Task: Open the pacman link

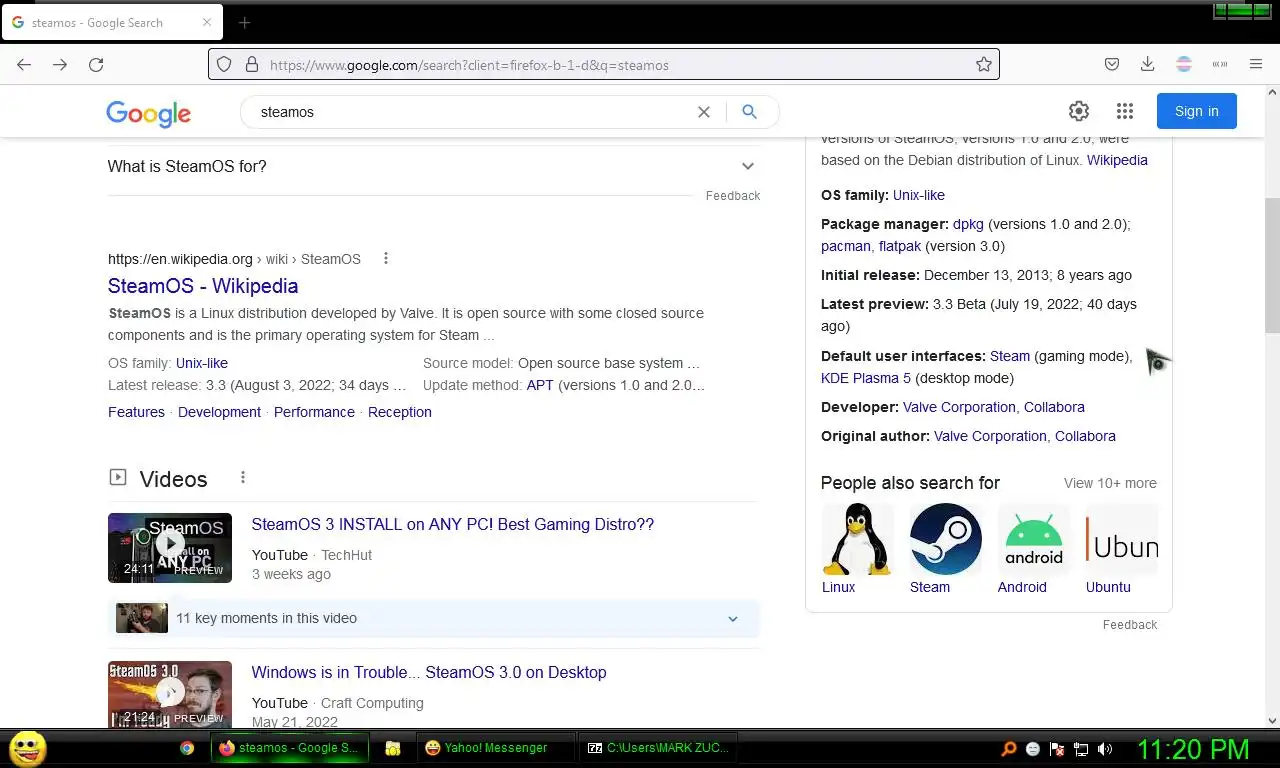Action: tap(846, 246)
